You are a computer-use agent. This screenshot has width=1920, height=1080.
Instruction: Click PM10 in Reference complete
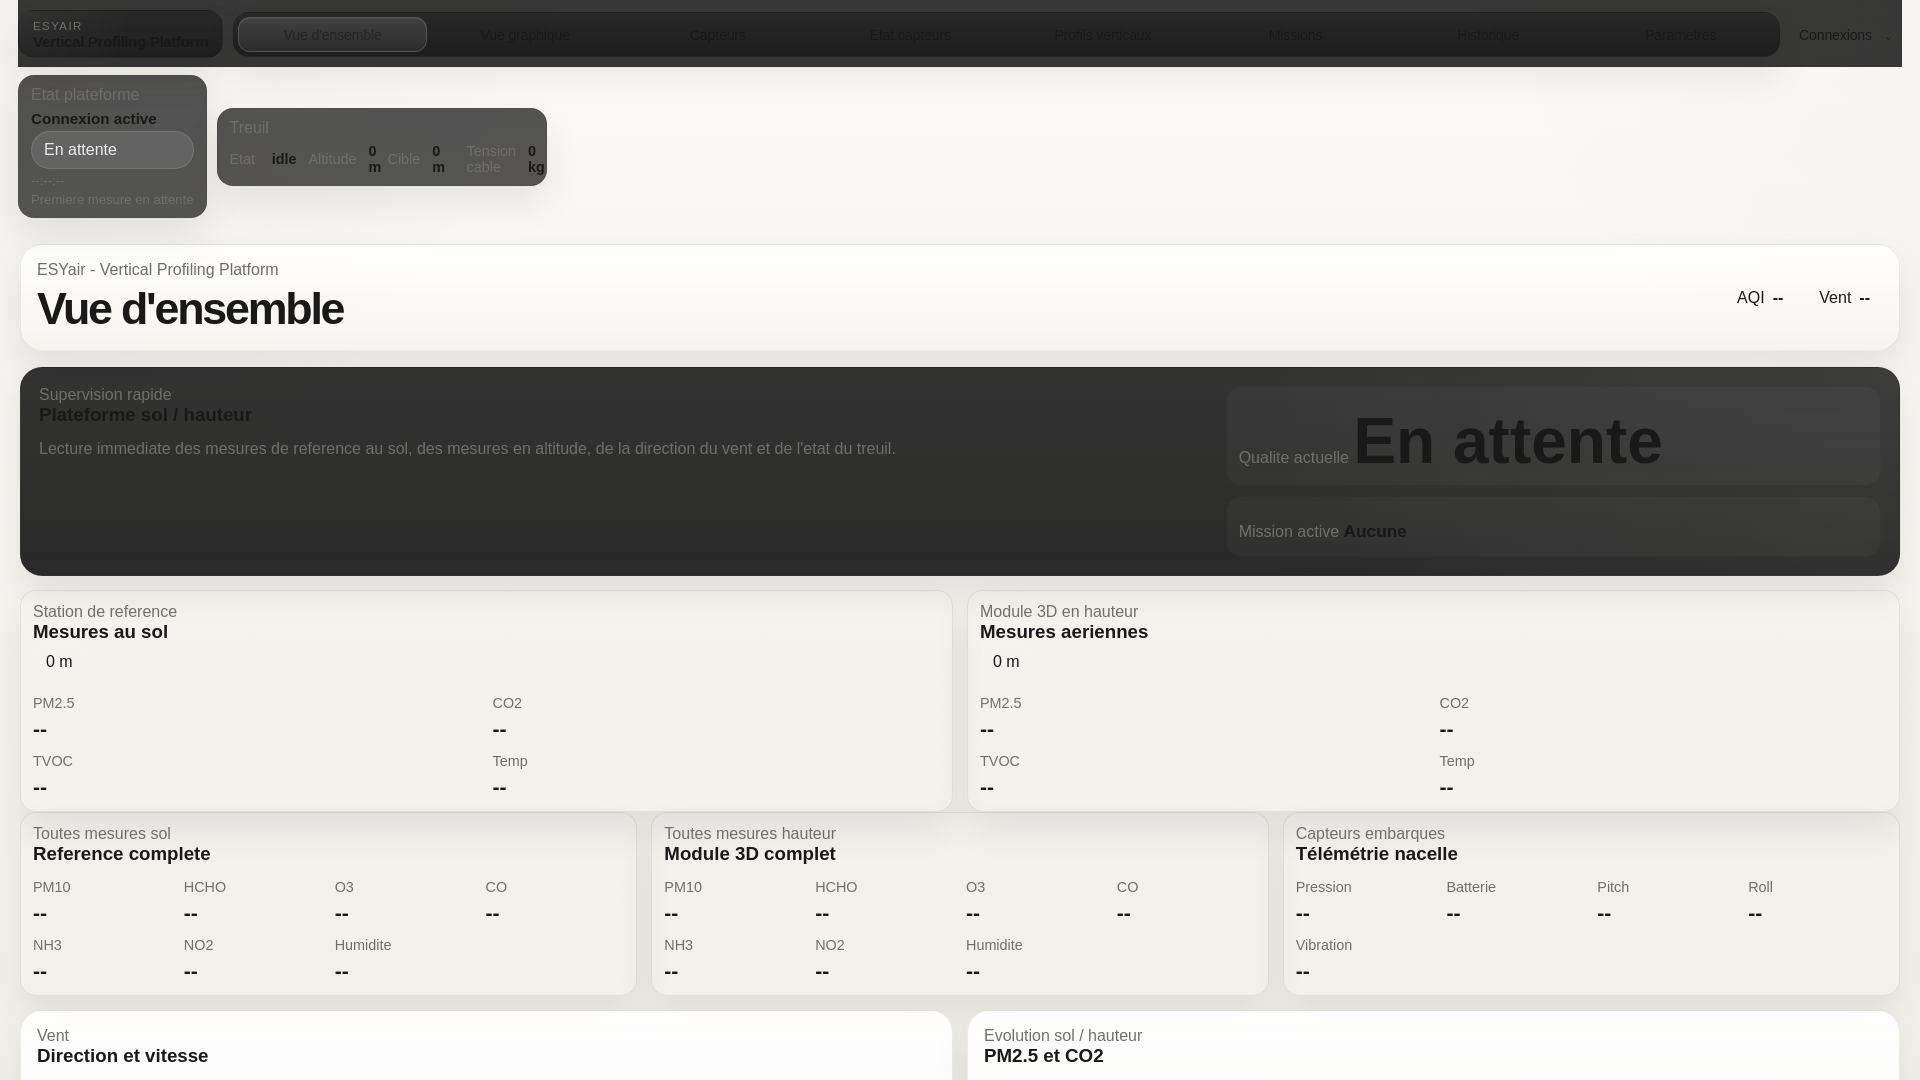(x=52, y=887)
